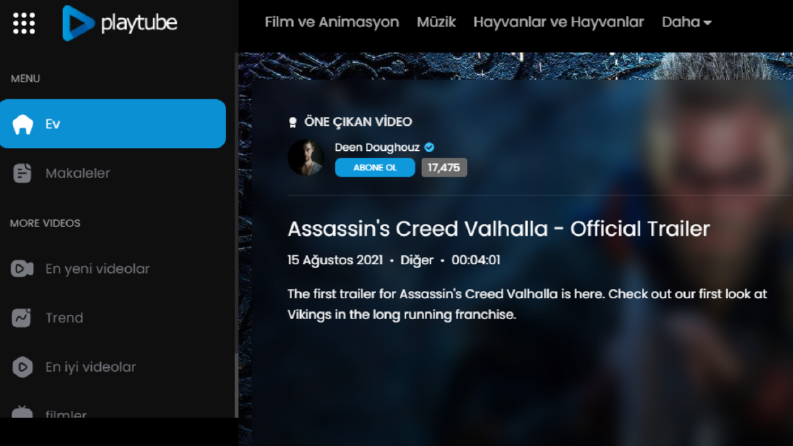Open the Müzik category
793x446 pixels.
point(436,22)
